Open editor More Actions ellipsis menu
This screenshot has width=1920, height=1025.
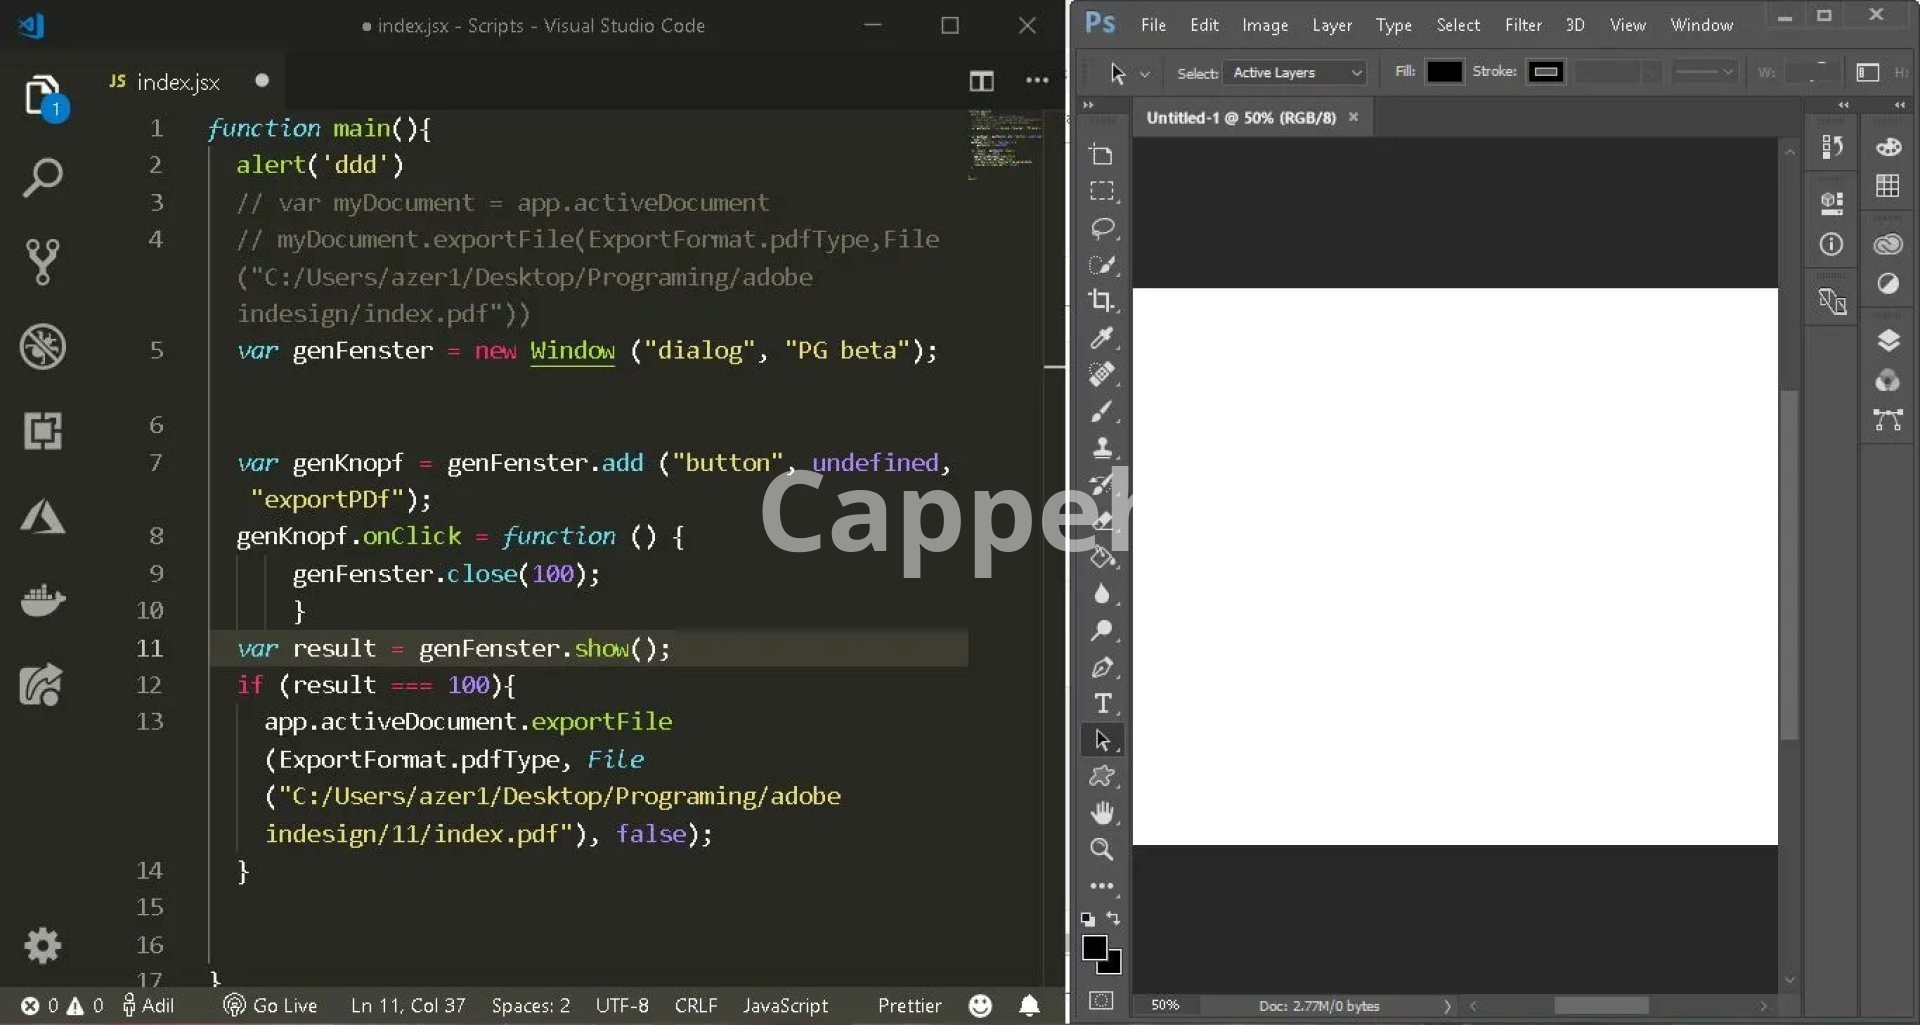(x=1037, y=81)
